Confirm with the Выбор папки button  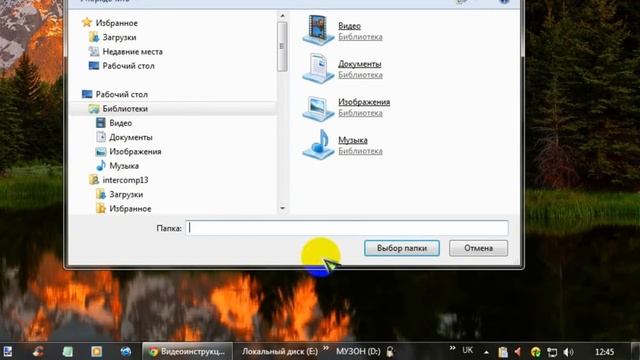coord(402,248)
